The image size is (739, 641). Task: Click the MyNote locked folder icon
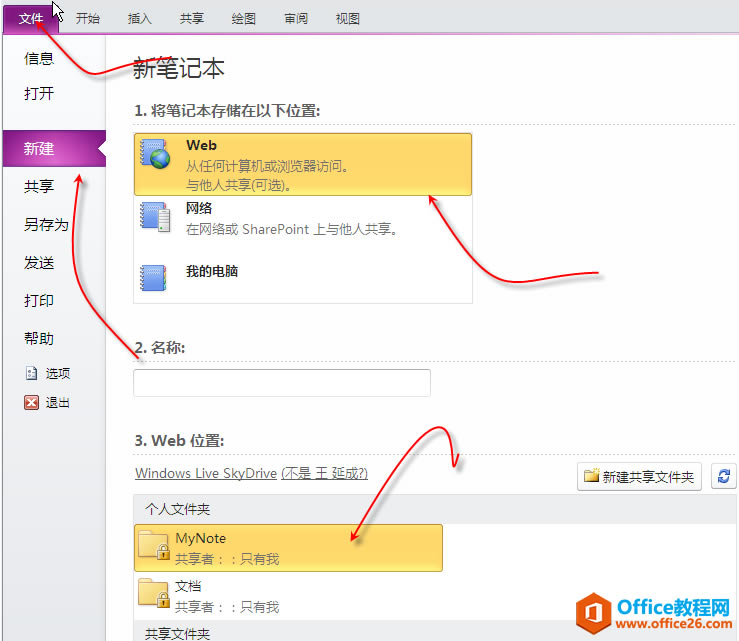coord(154,545)
